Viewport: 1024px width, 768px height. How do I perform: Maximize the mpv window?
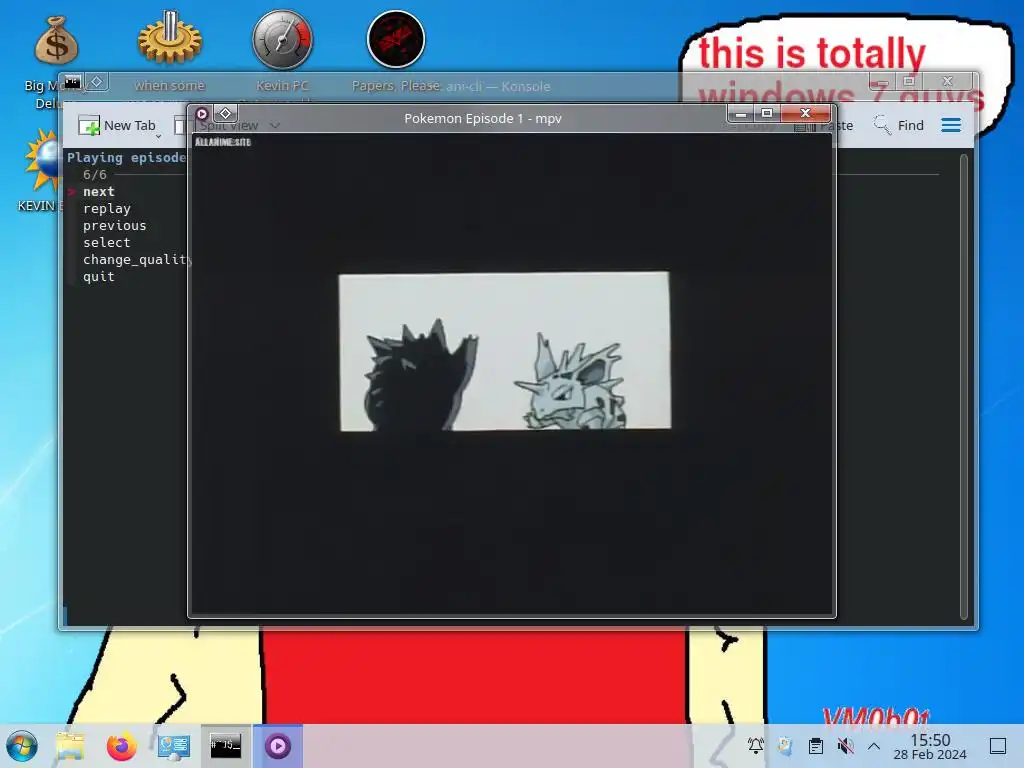point(767,114)
